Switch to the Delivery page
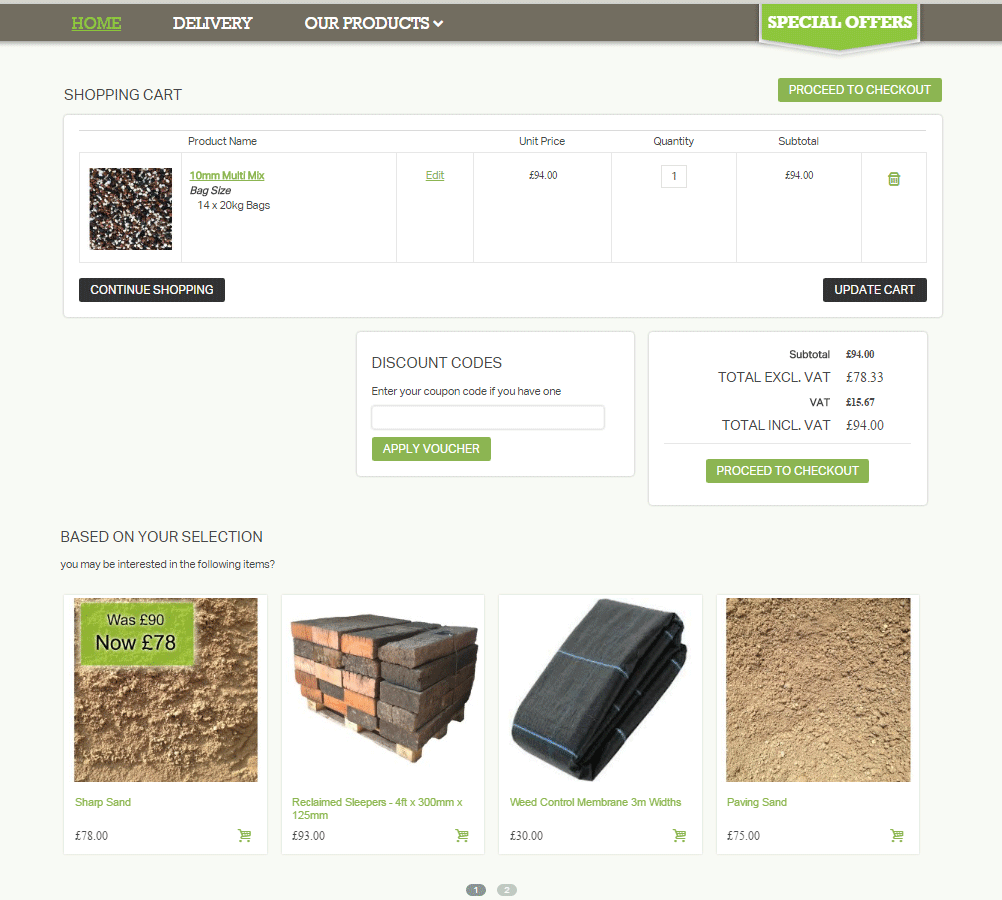Image resolution: width=1002 pixels, height=900 pixels. point(212,22)
